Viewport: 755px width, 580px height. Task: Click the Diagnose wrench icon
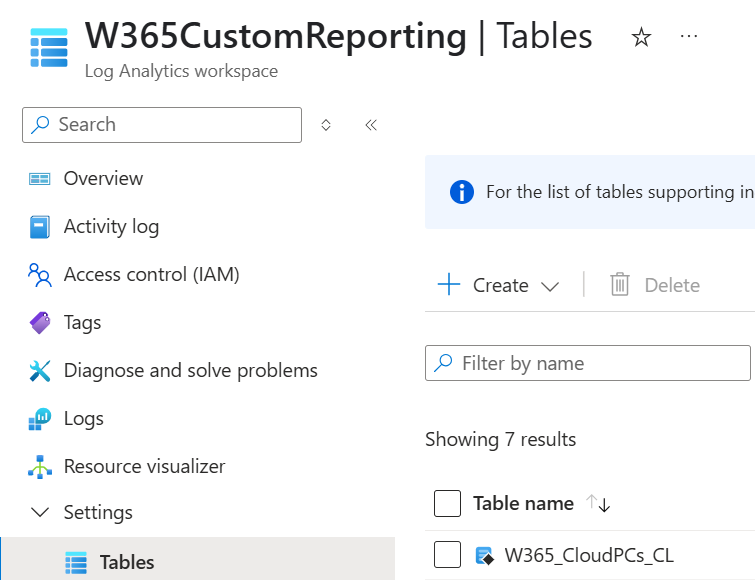pyautogui.click(x=39, y=371)
